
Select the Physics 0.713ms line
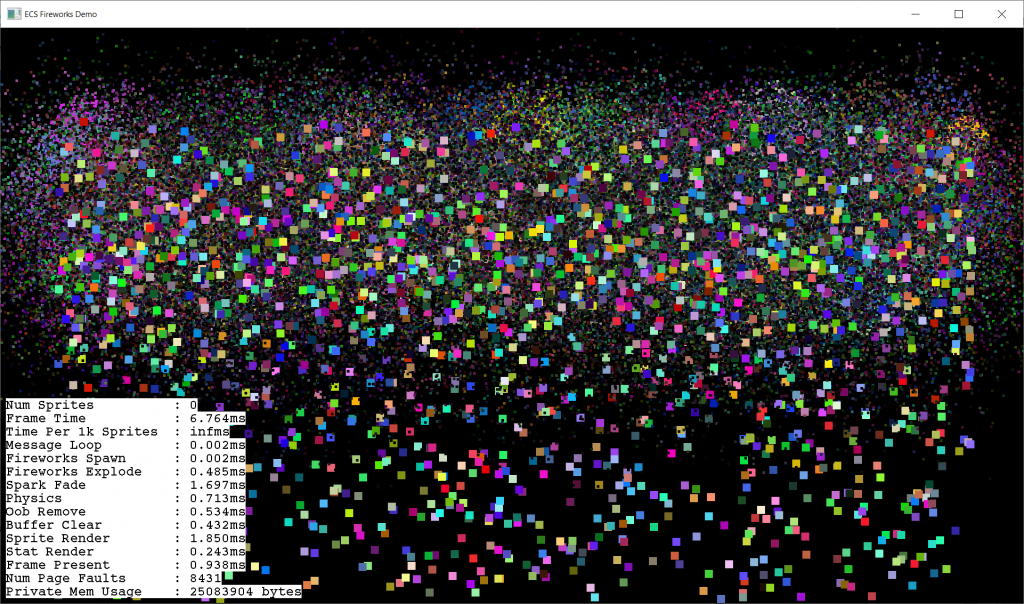click(x=125, y=498)
